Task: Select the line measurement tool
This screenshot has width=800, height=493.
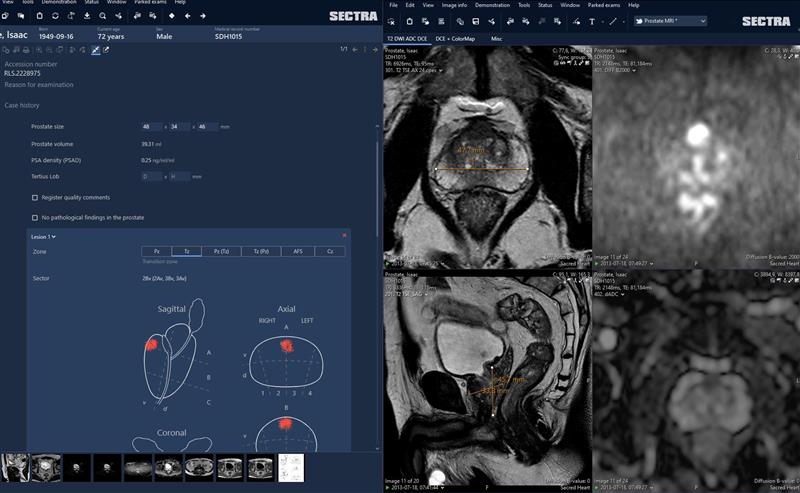Action: 612,21
